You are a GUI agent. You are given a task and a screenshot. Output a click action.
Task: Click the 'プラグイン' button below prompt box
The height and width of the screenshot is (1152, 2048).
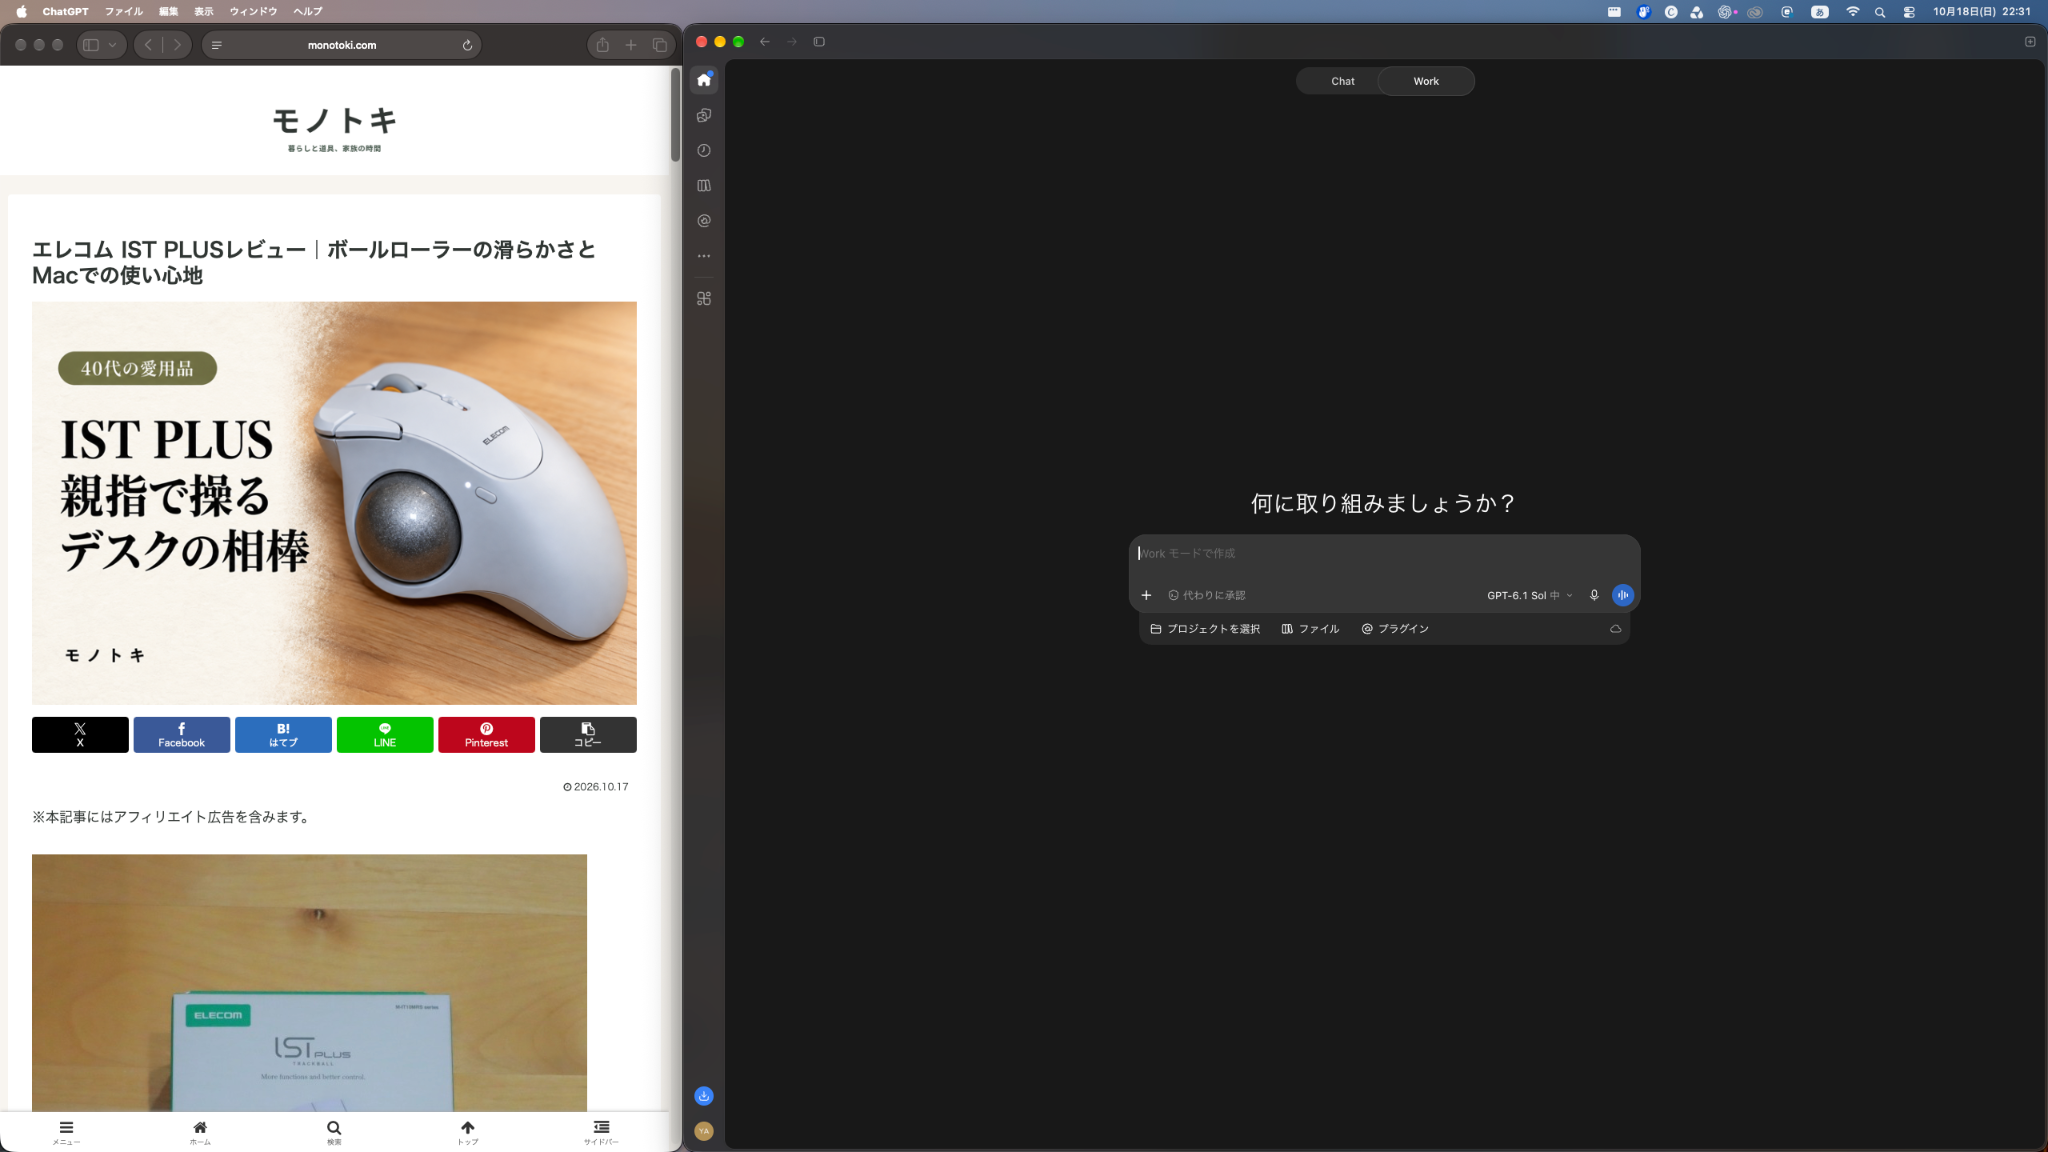(1395, 629)
